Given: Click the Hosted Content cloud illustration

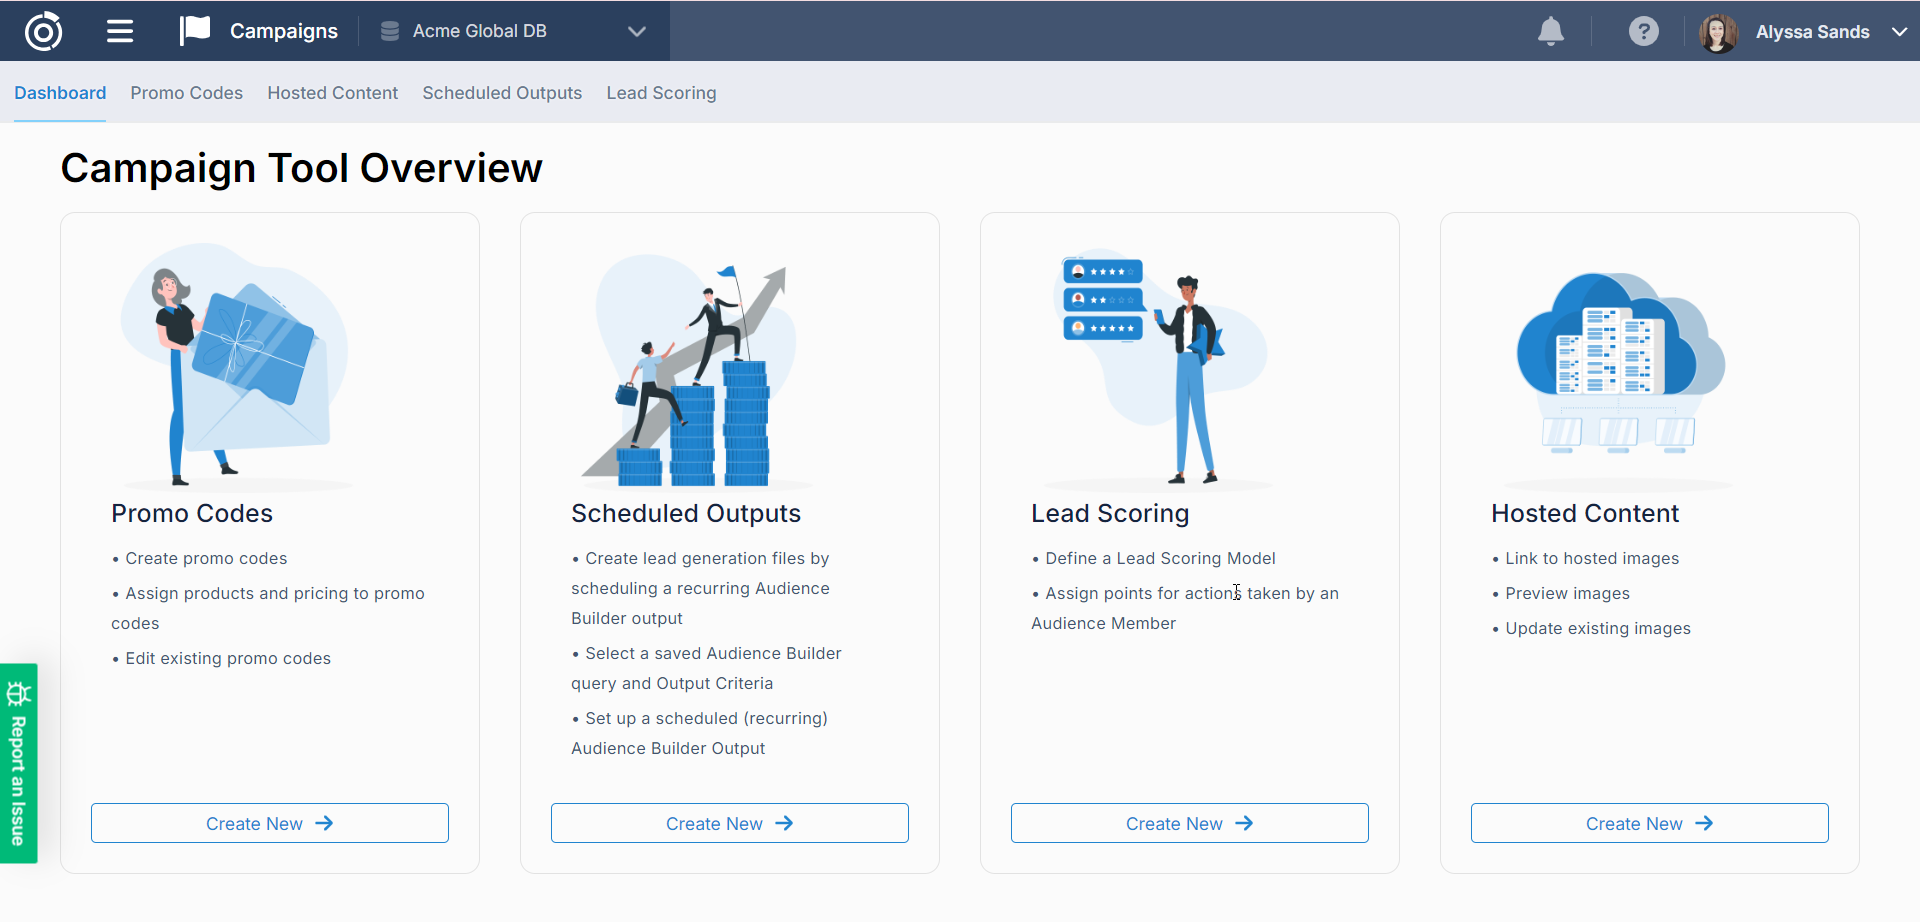Looking at the screenshot, I should point(1620,365).
